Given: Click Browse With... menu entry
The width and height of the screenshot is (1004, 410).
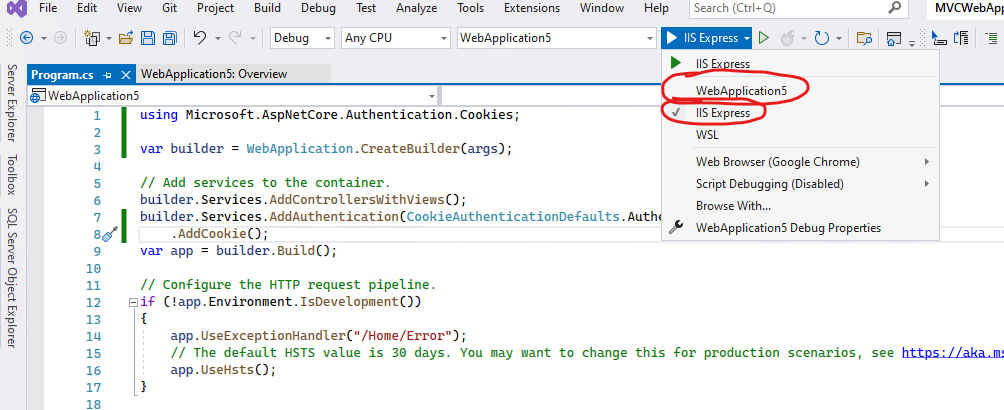Looking at the screenshot, I should (733, 206).
